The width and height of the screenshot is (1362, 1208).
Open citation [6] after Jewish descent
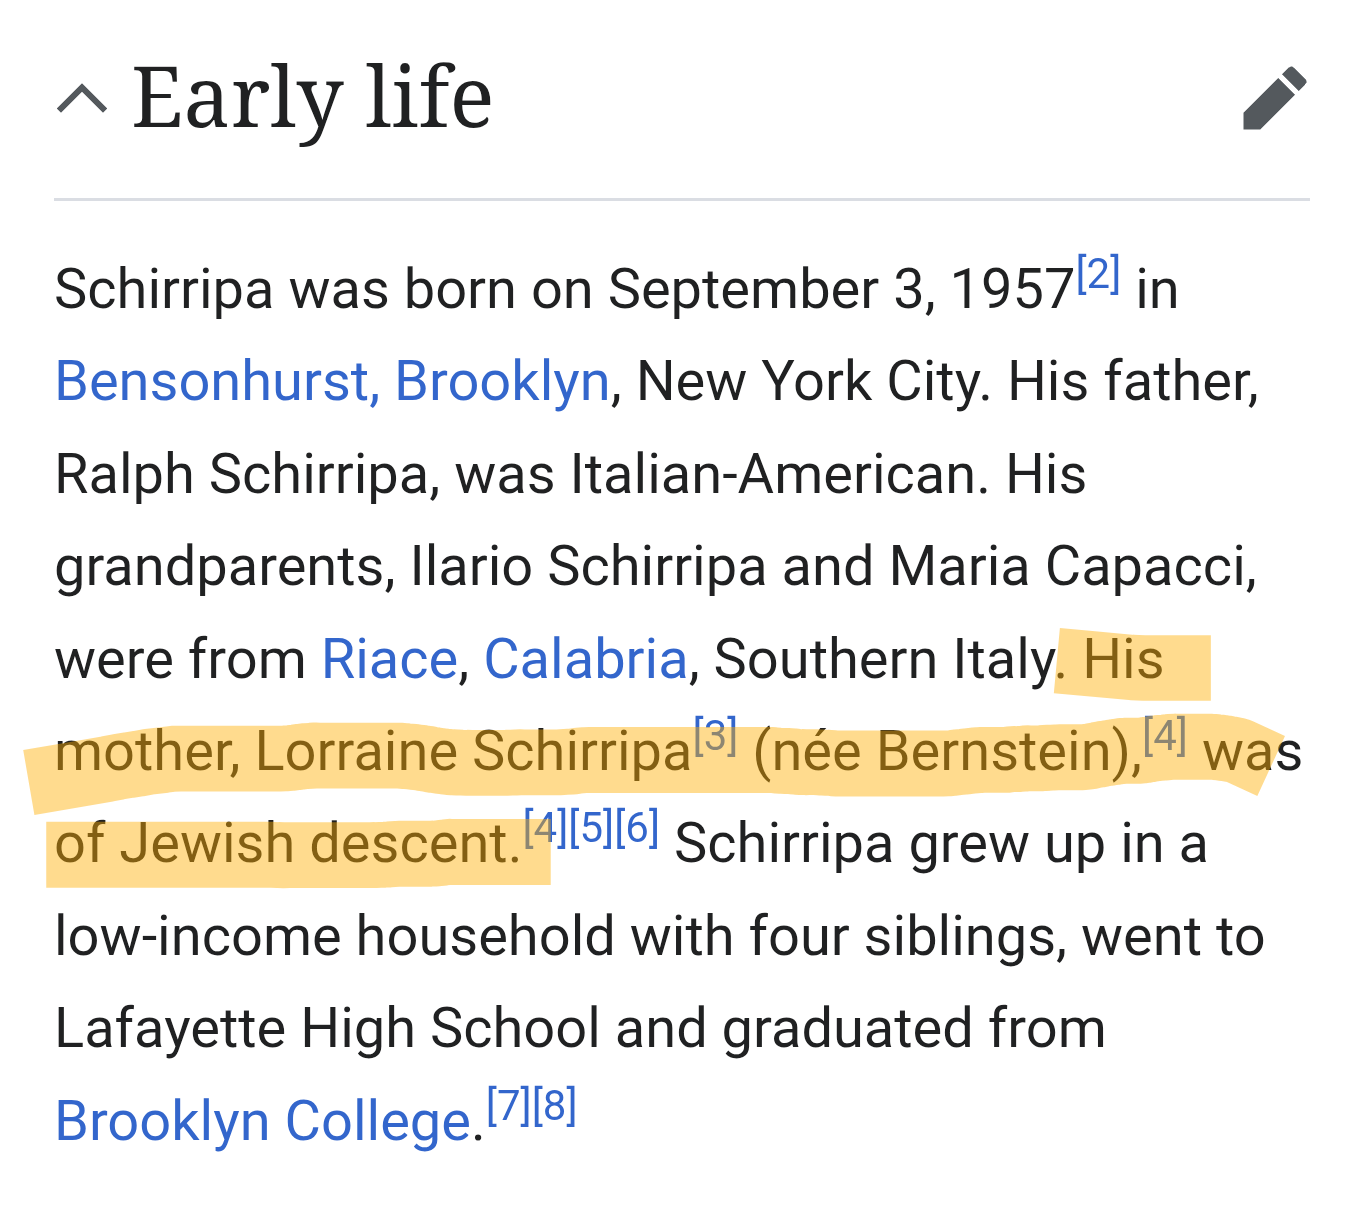tap(637, 828)
